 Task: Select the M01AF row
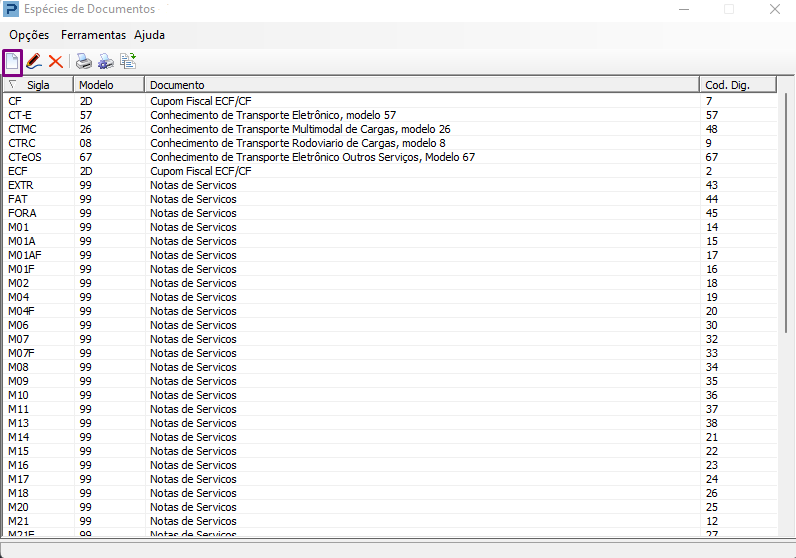(x=390, y=255)
